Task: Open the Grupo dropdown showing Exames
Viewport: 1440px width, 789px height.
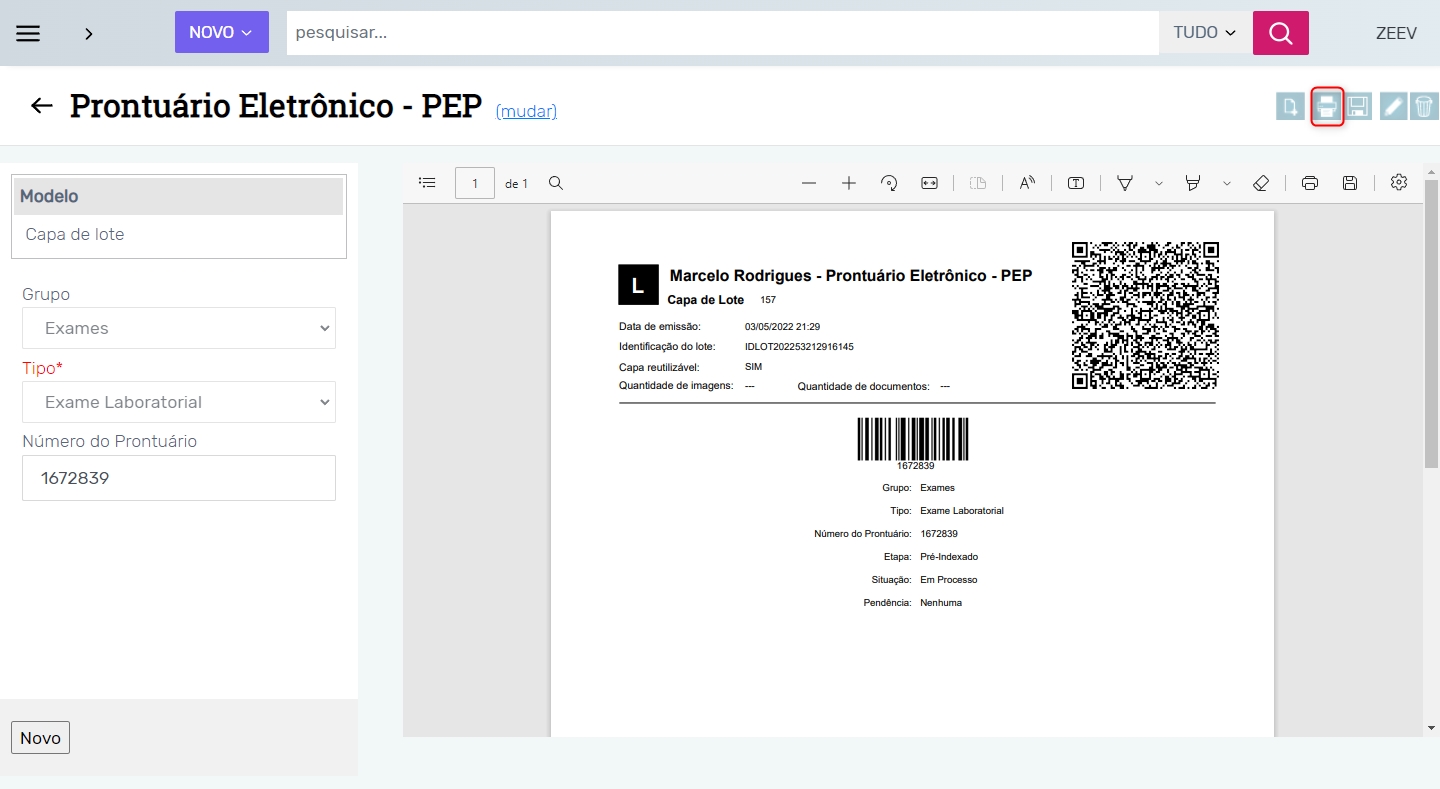Action: 179,328
